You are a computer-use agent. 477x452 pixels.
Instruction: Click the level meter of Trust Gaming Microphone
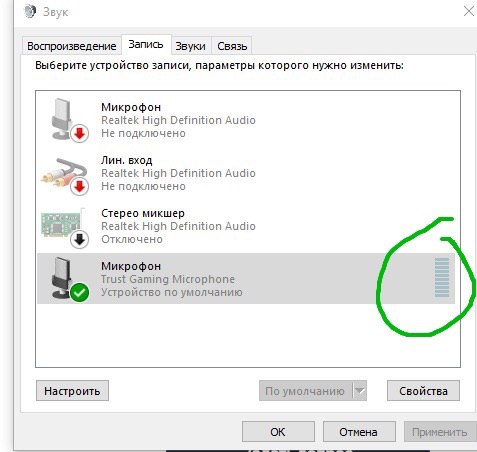click(442, 277)
